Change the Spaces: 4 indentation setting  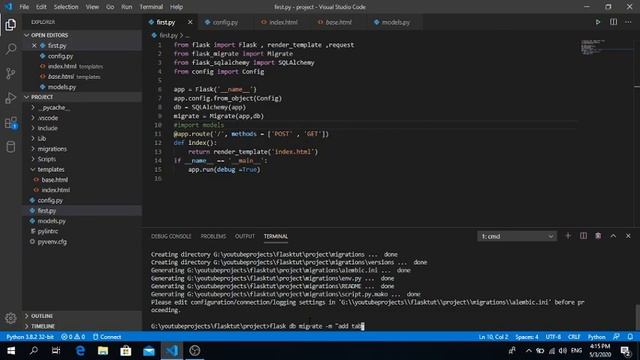tap(527, 337)
